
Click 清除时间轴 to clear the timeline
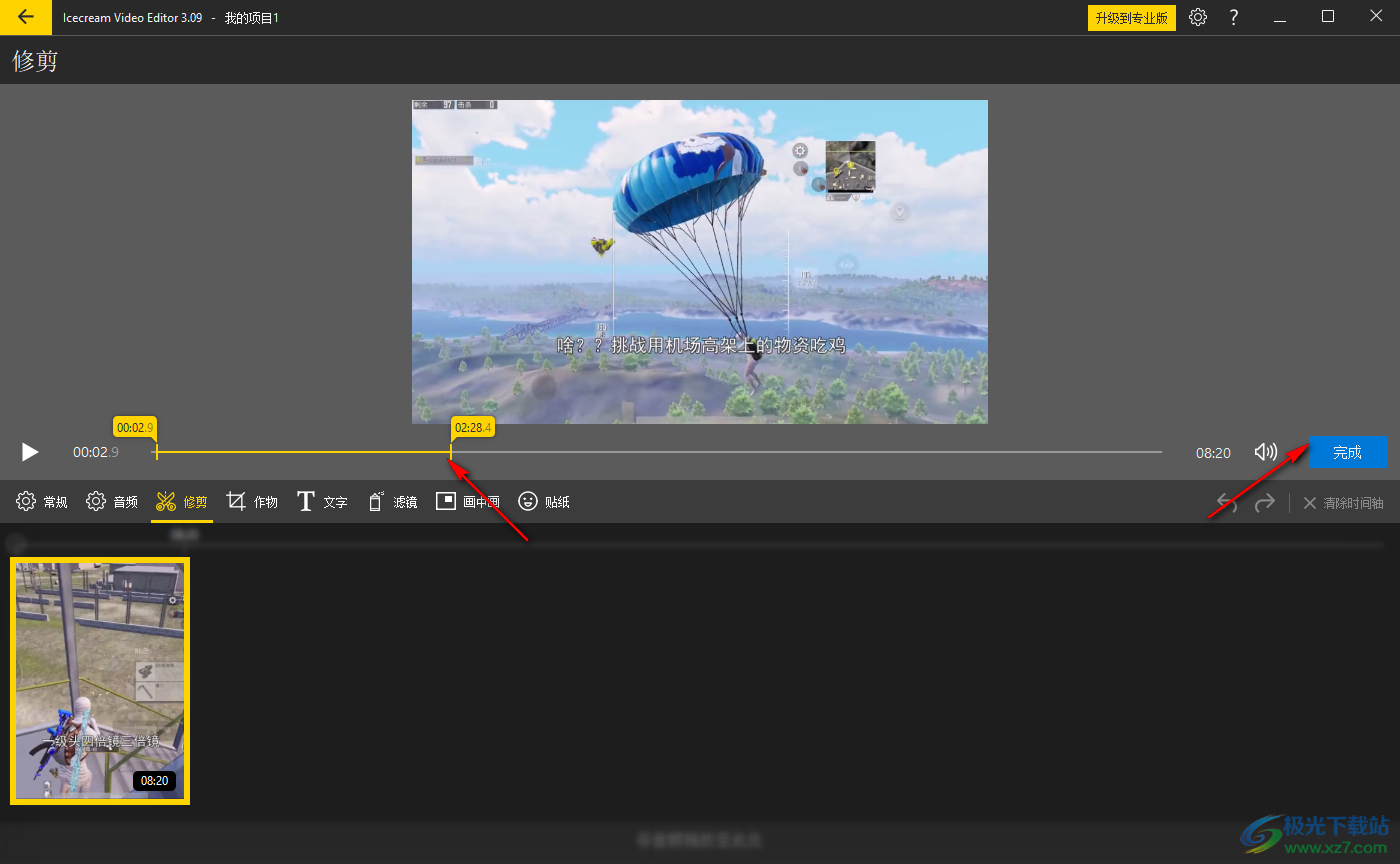click(x=1343, y=503)
